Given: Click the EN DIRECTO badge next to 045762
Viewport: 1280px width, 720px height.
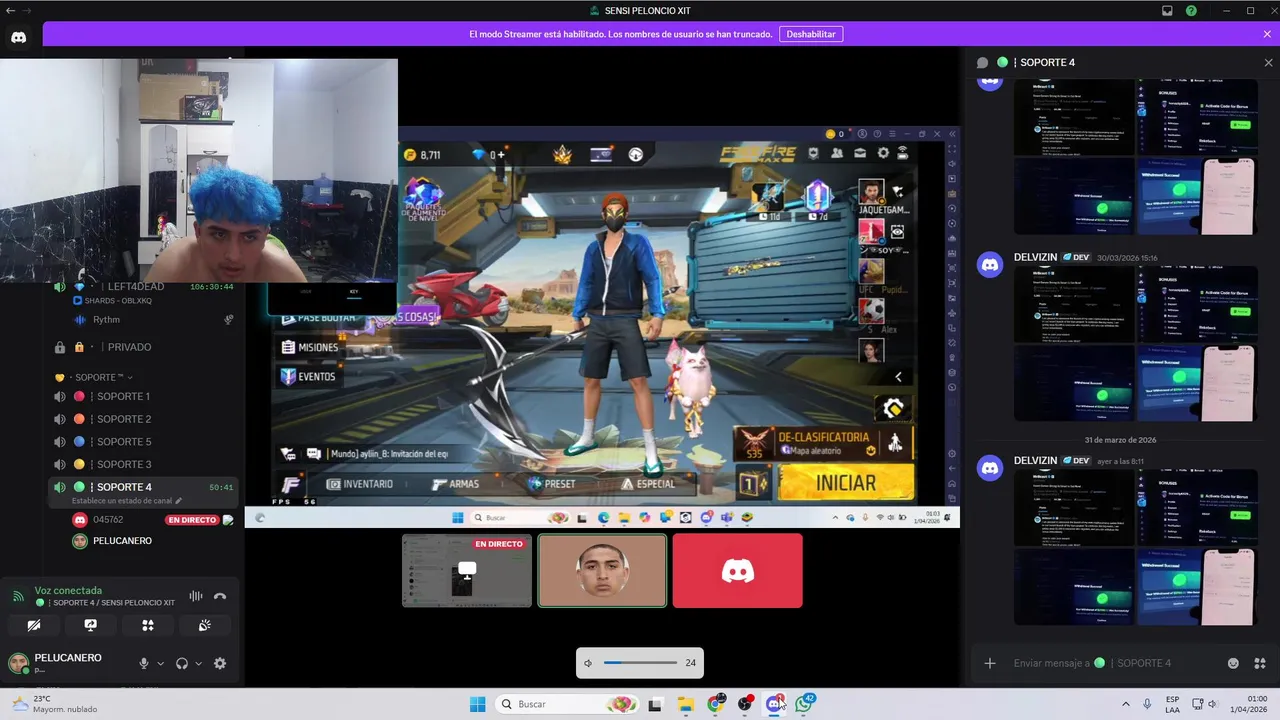Looking at the screenshot, I should (192, 520).
